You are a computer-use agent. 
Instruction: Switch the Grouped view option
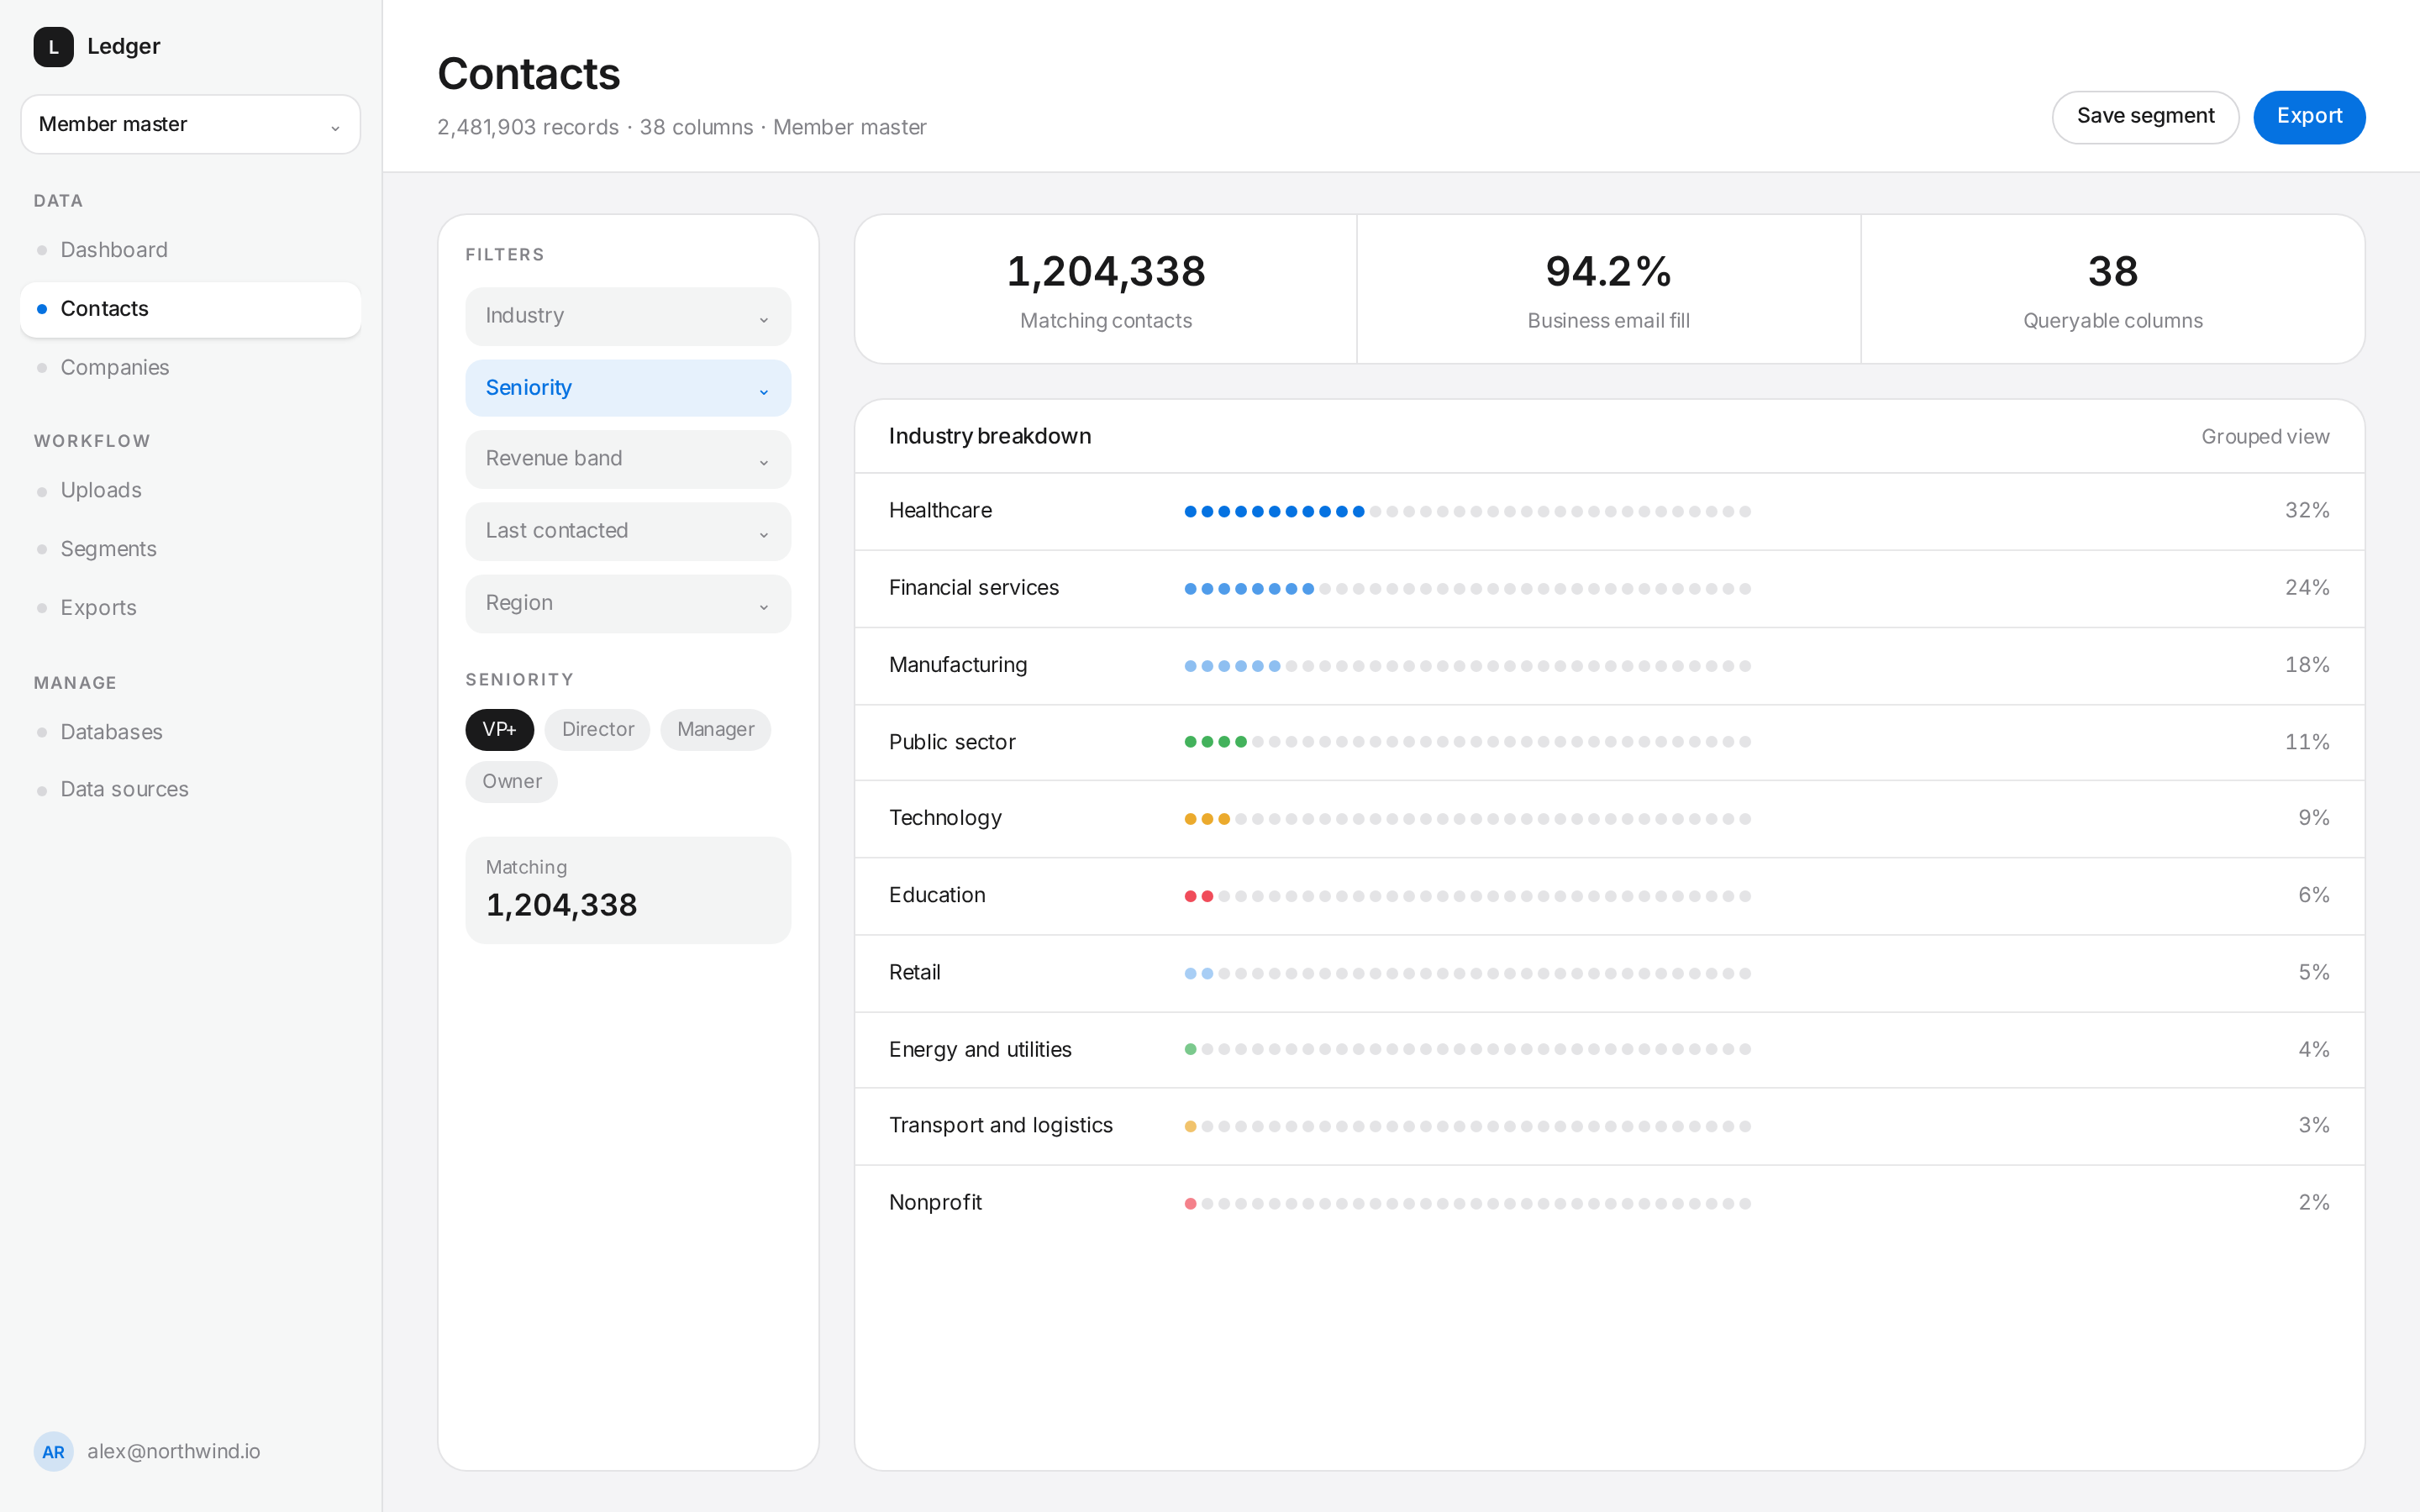(2265, 437)
